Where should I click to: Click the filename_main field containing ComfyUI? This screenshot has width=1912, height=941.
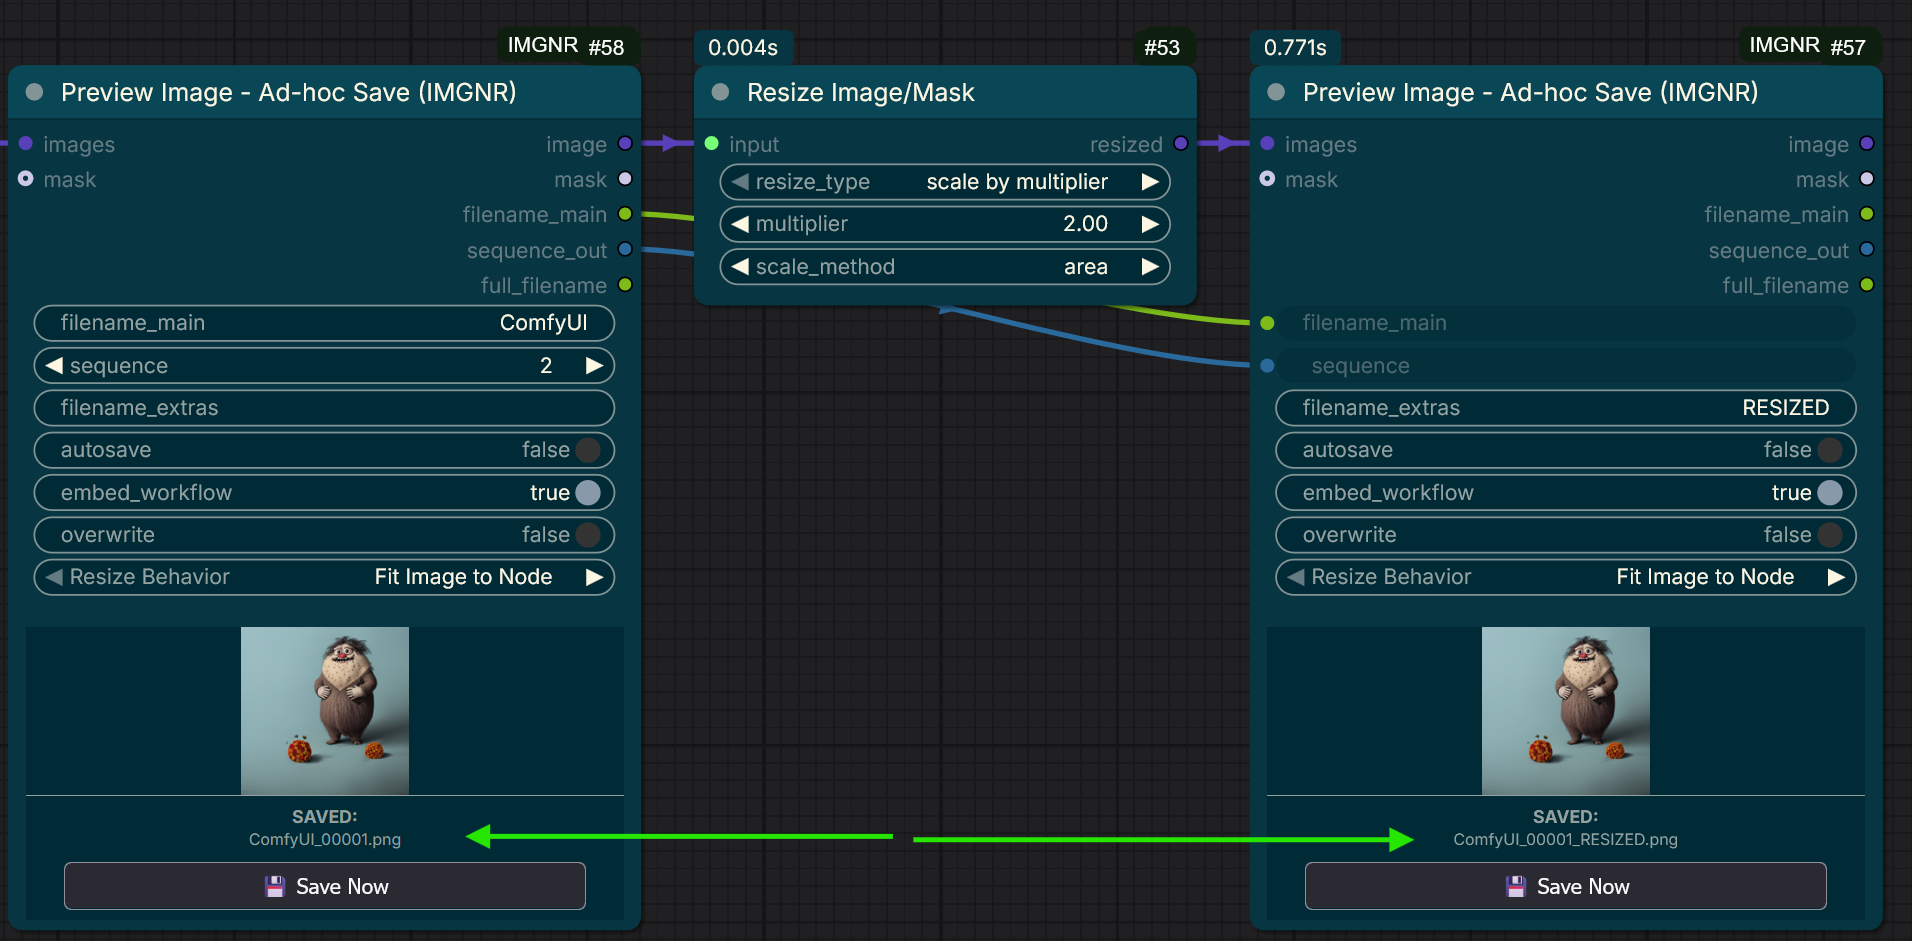click(x=324, y=323)
